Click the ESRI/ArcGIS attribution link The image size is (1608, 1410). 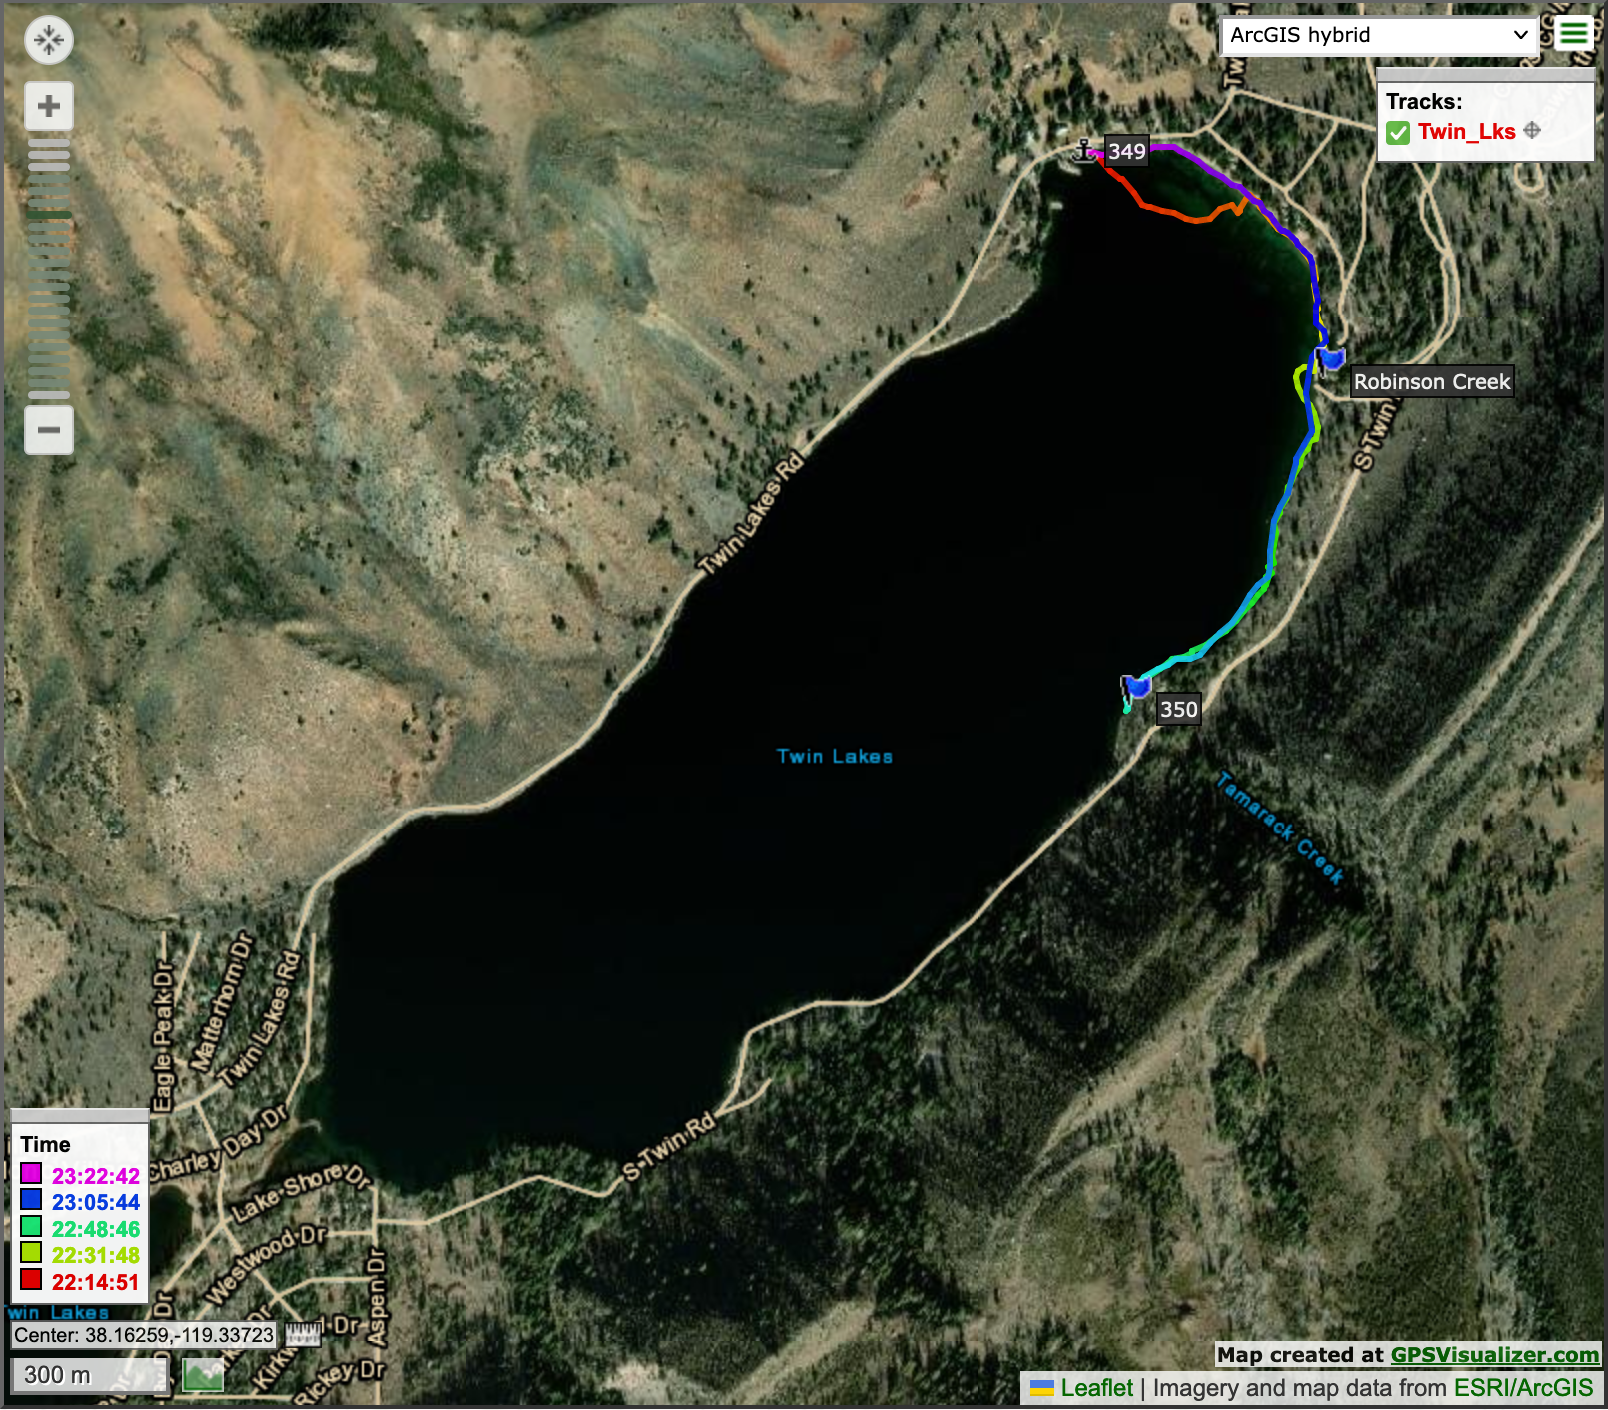click(x=1522, y=1388)
